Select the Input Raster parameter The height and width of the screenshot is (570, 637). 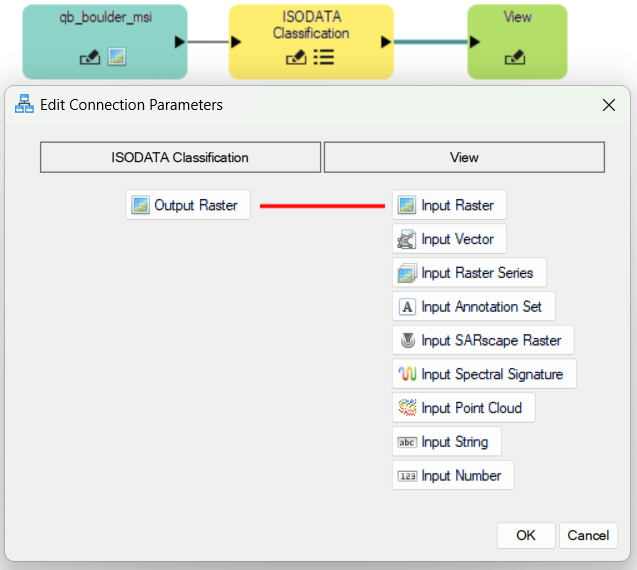(449, 206)
